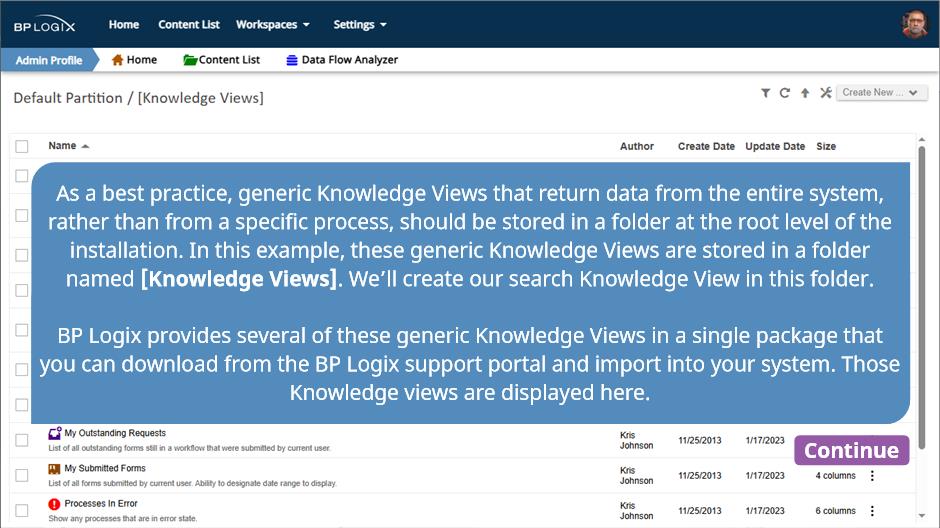The width and height of the screenshot is (940, 528).
Task: Click the filter funnel icon
Action: click(x=766, y=93)
